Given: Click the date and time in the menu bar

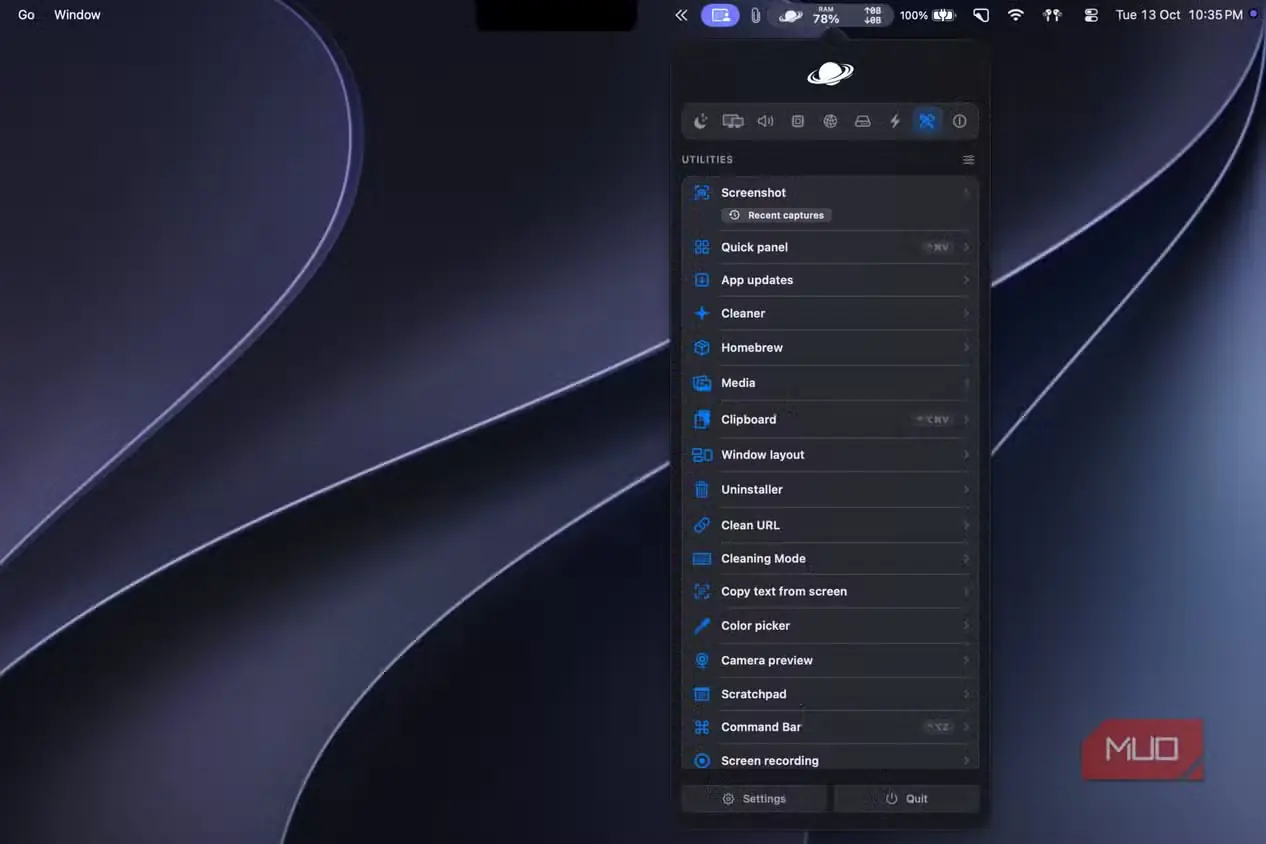Looking at the screenshot, I should click(1179, 15).
